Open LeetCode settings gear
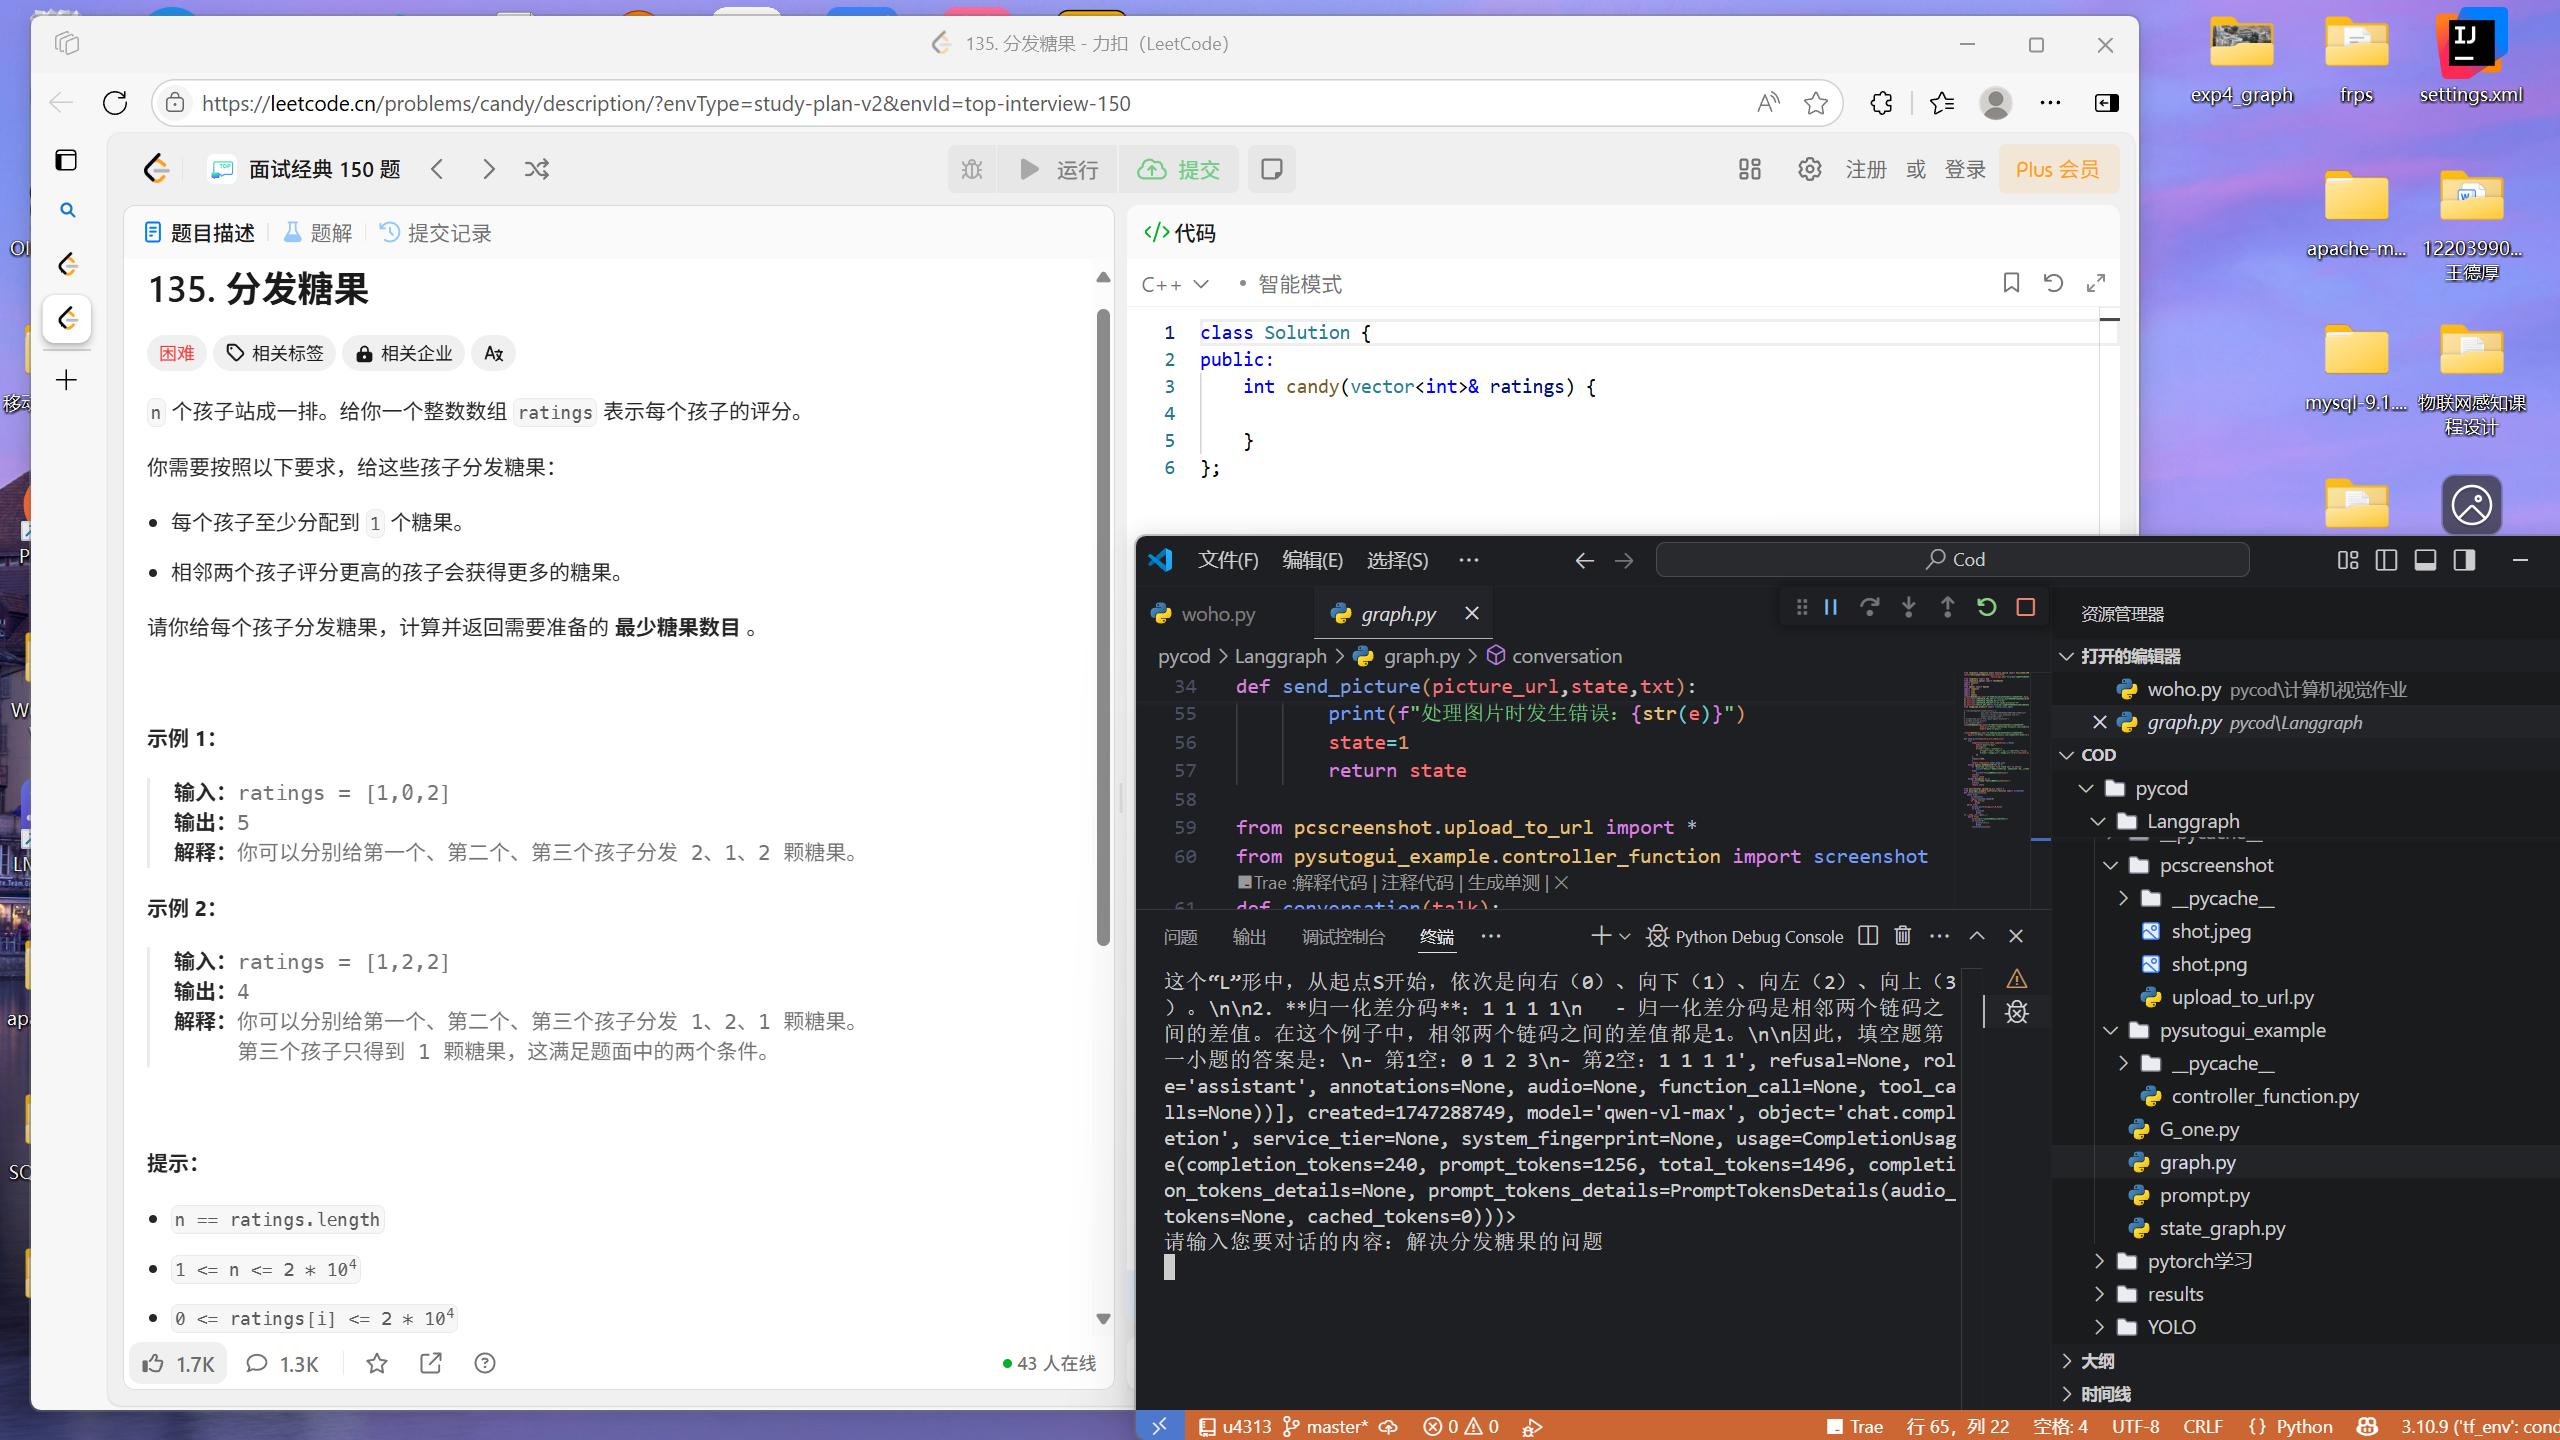Image resolution: width=2560 pixels, height=1440 pixels. 1809,169
